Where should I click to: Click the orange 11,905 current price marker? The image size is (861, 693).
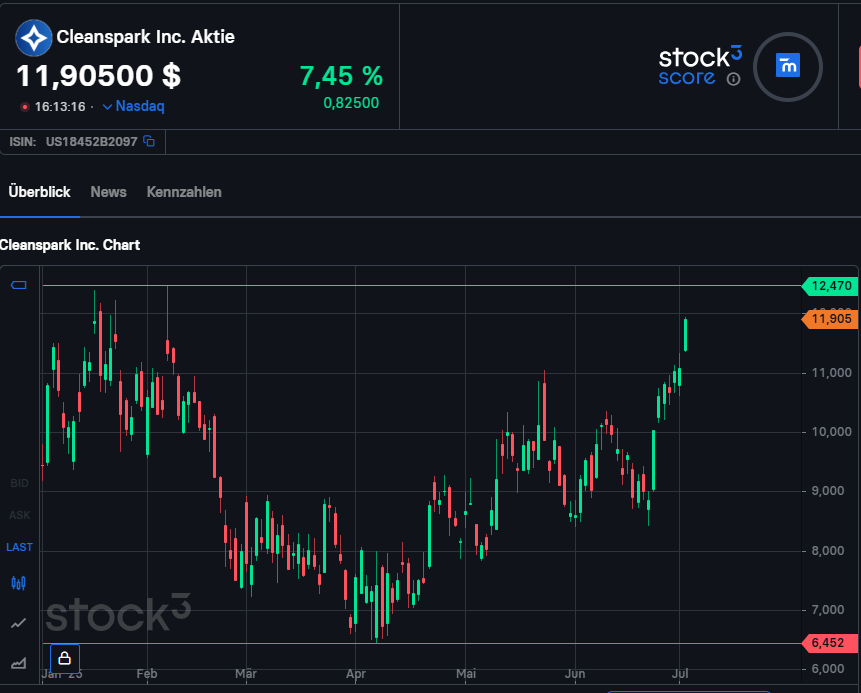tap(830, 319)
